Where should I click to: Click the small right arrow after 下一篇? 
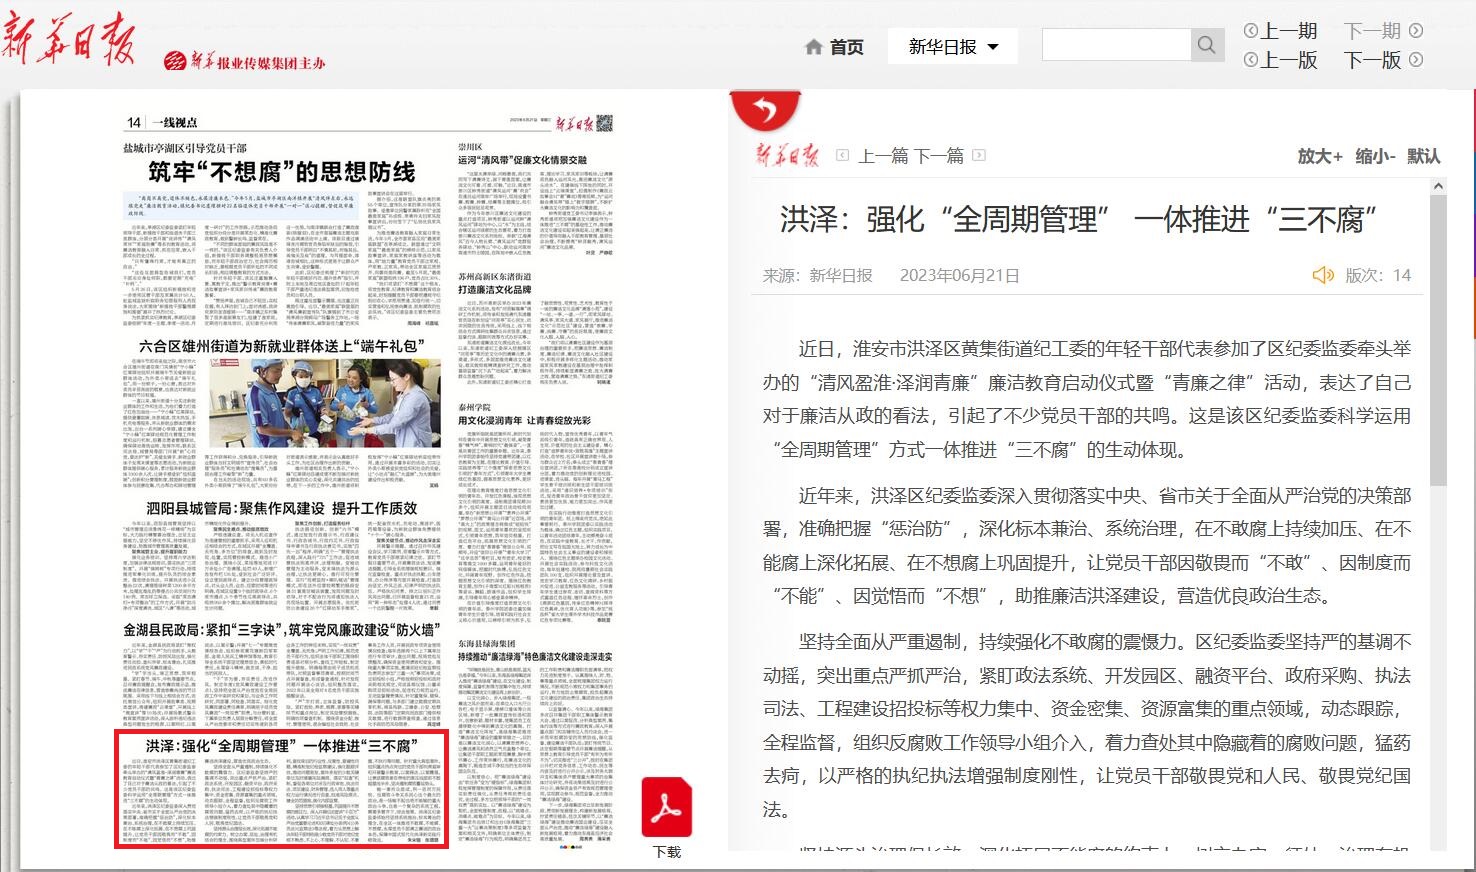[979, 156]
